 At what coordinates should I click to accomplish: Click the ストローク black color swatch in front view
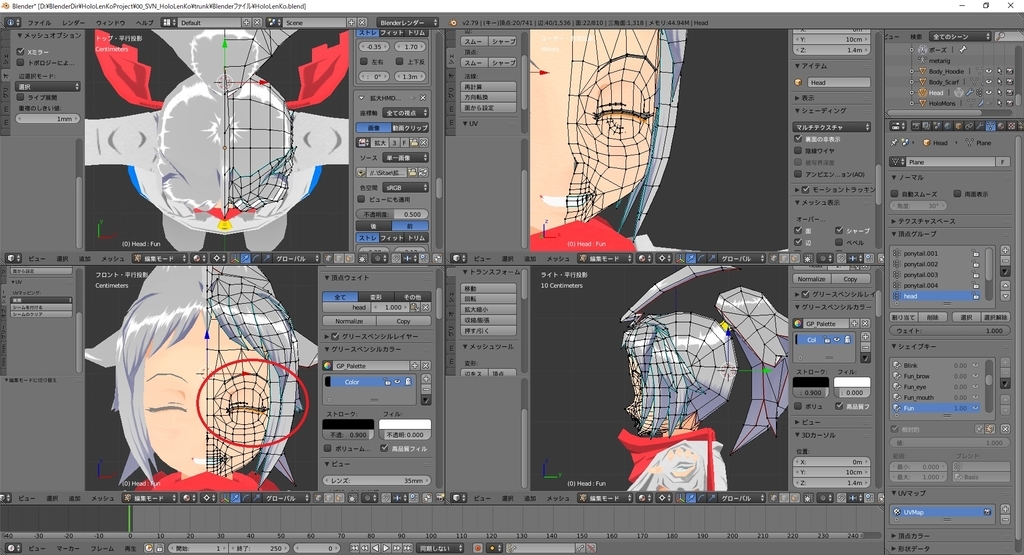tap(348, 424)
